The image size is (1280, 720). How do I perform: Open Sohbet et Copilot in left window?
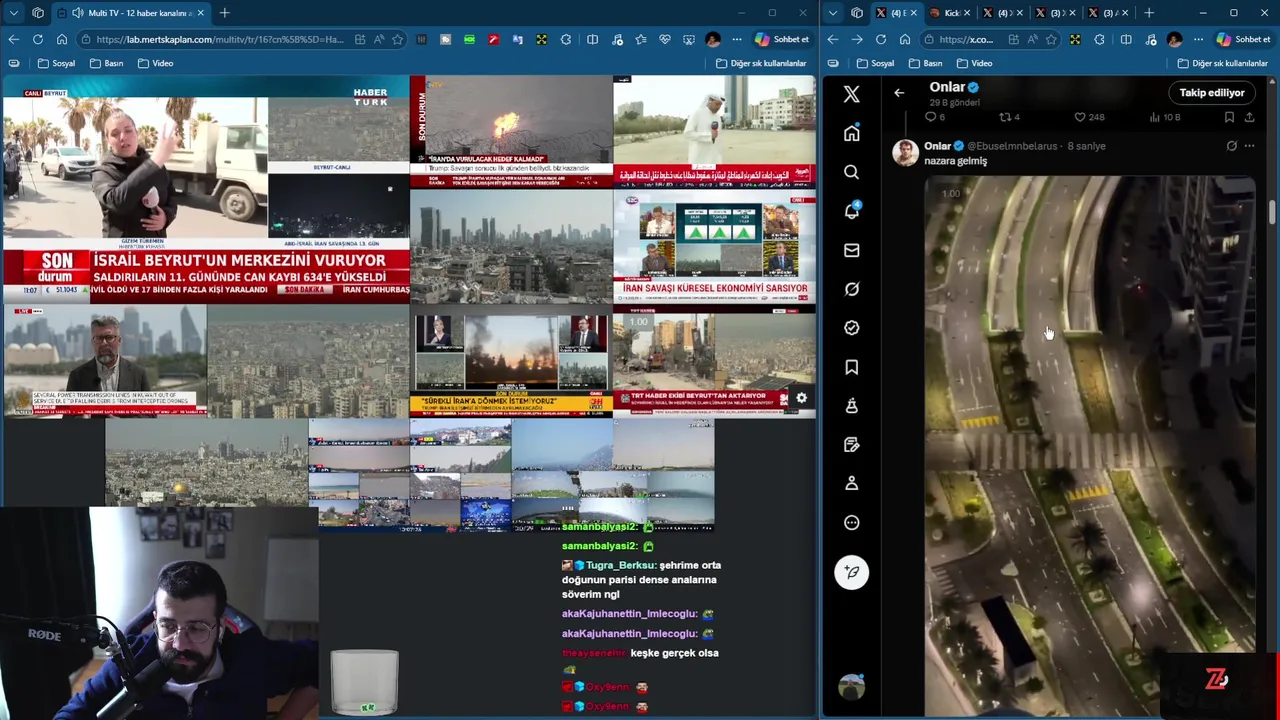pos(782,39)
